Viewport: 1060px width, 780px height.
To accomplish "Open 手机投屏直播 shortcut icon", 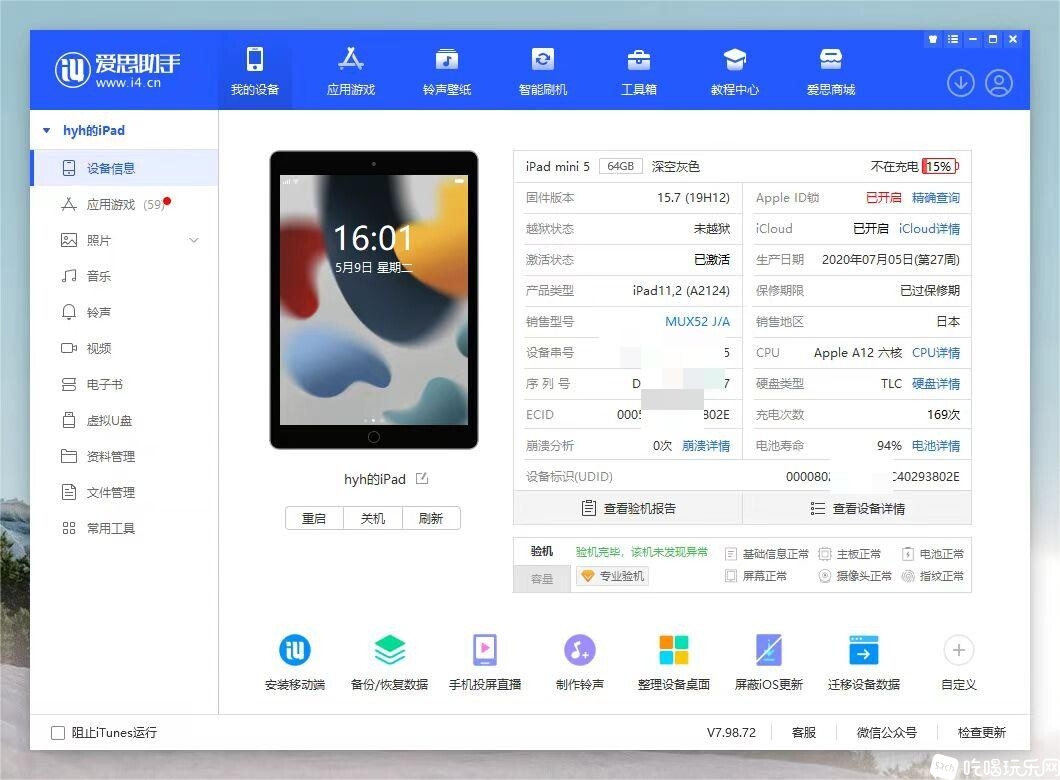I will 485,650.
